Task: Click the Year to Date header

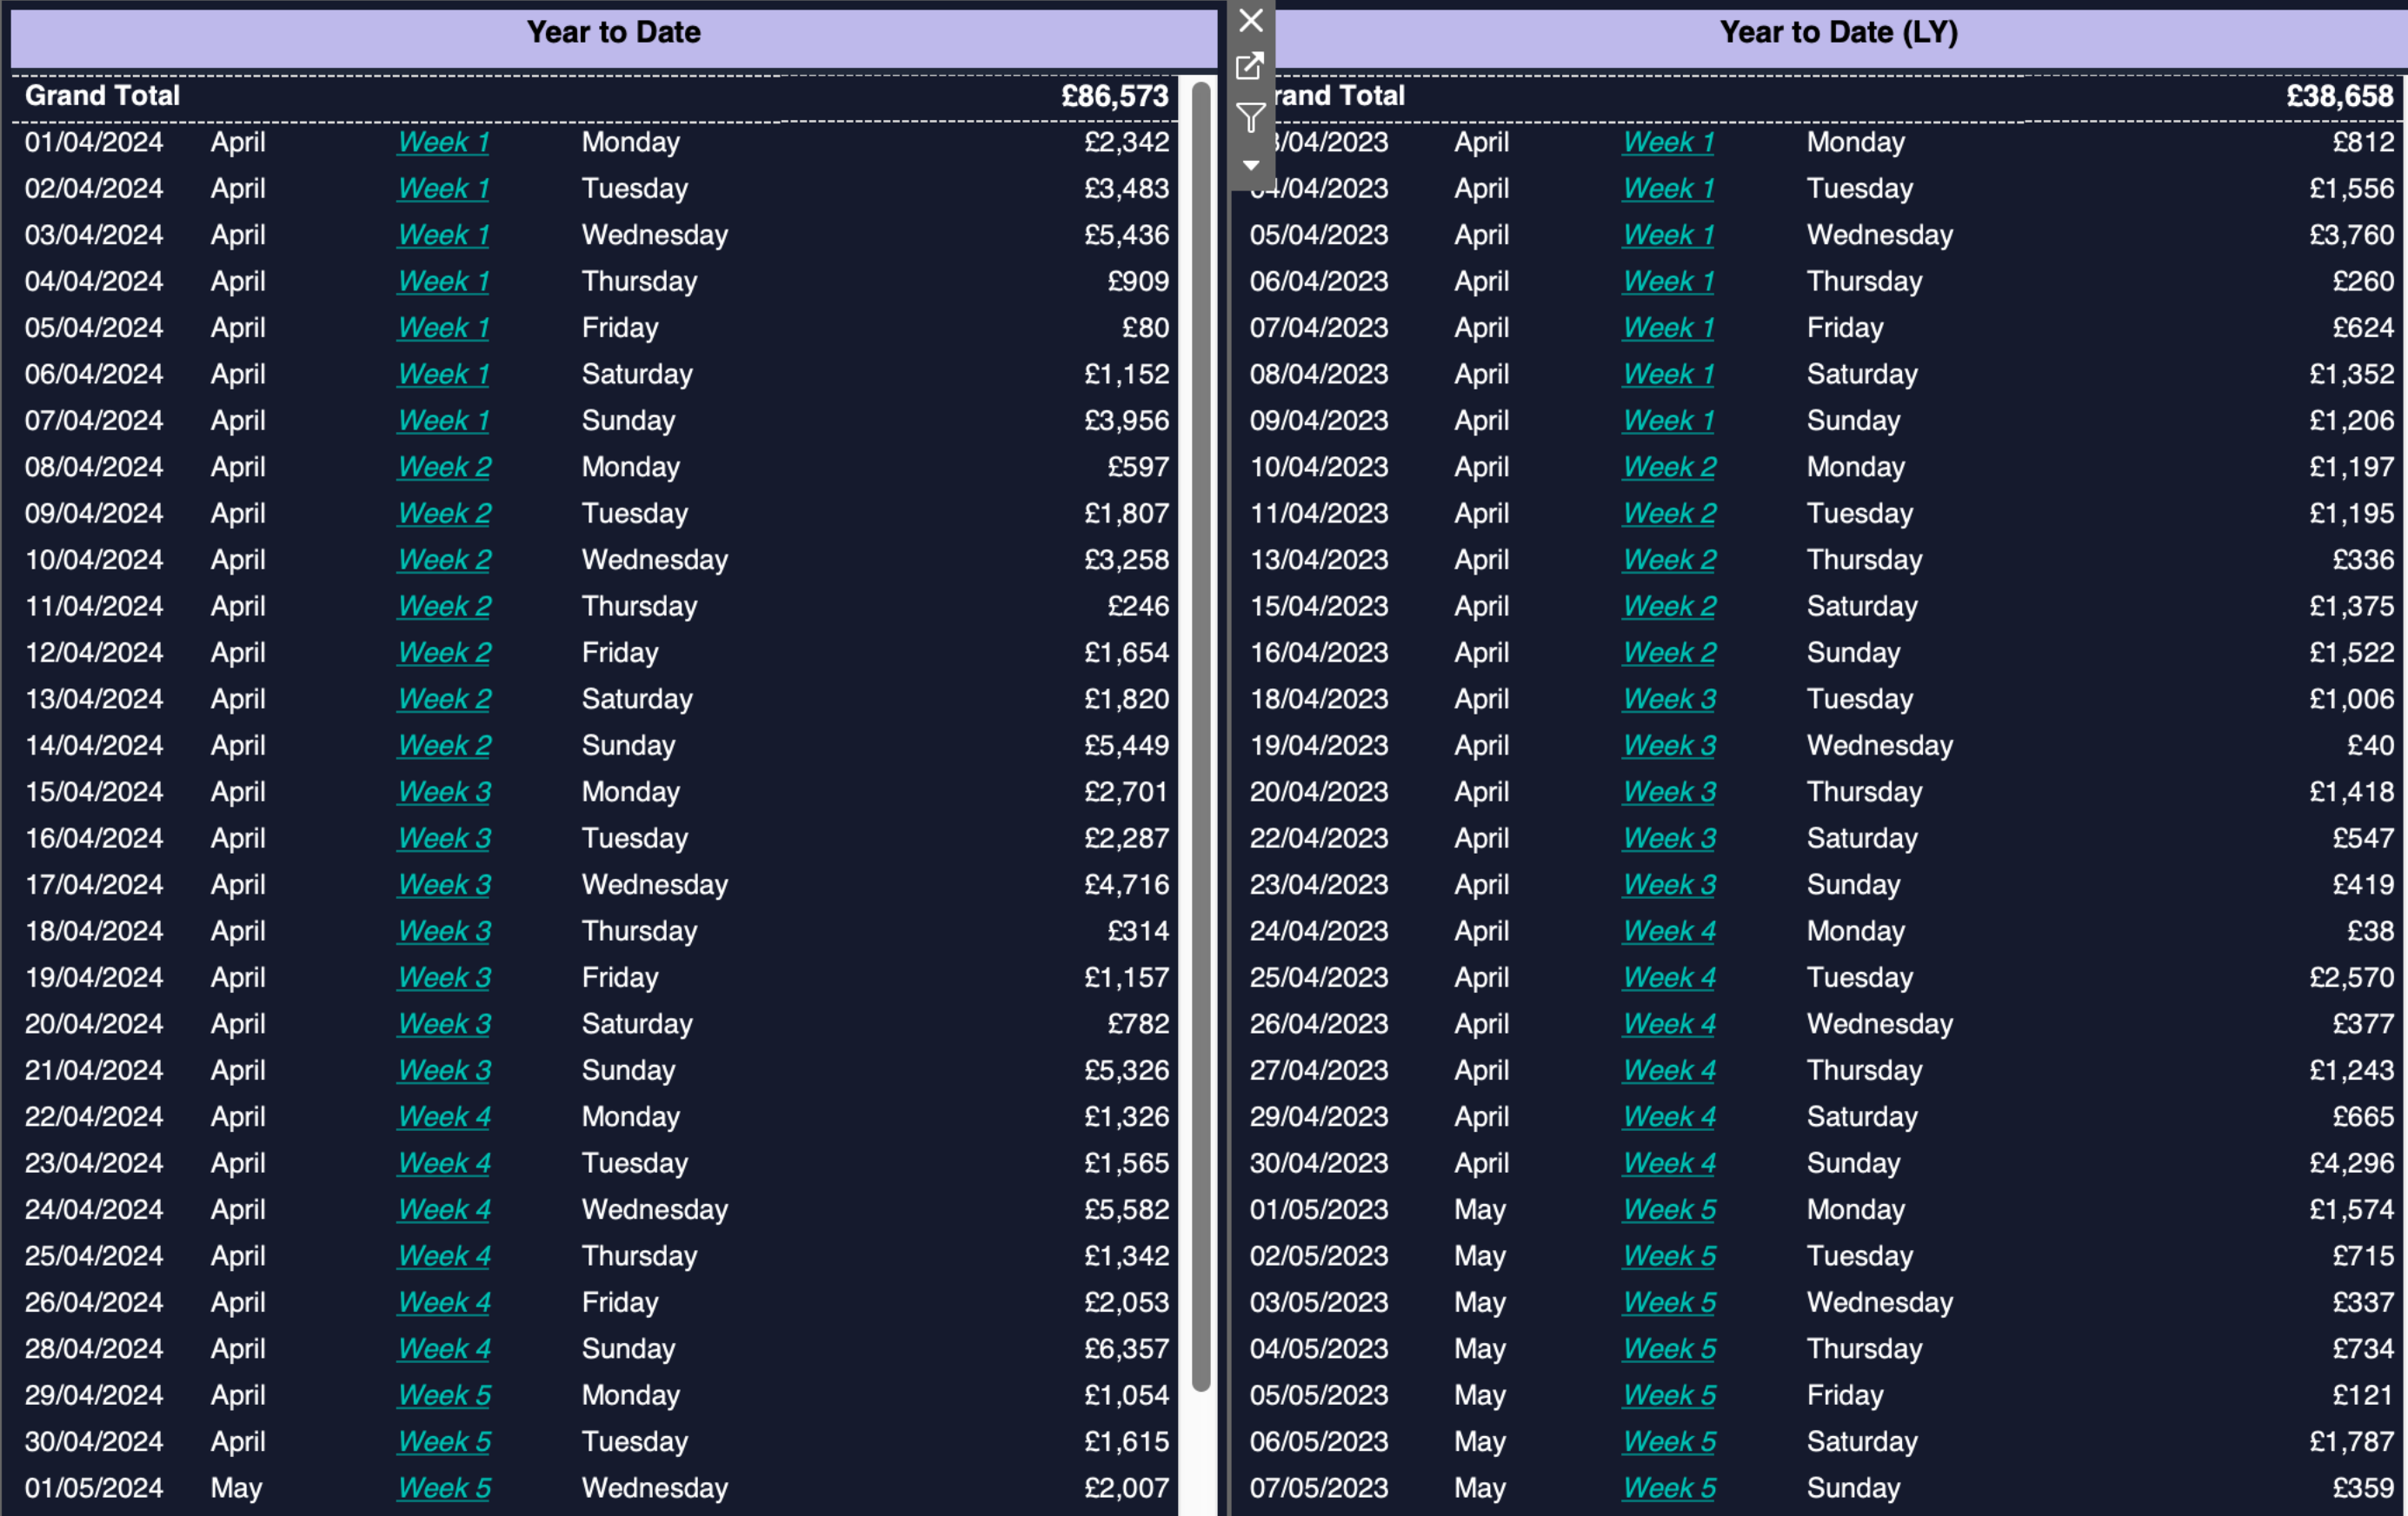Action: (x=613, y=33)
